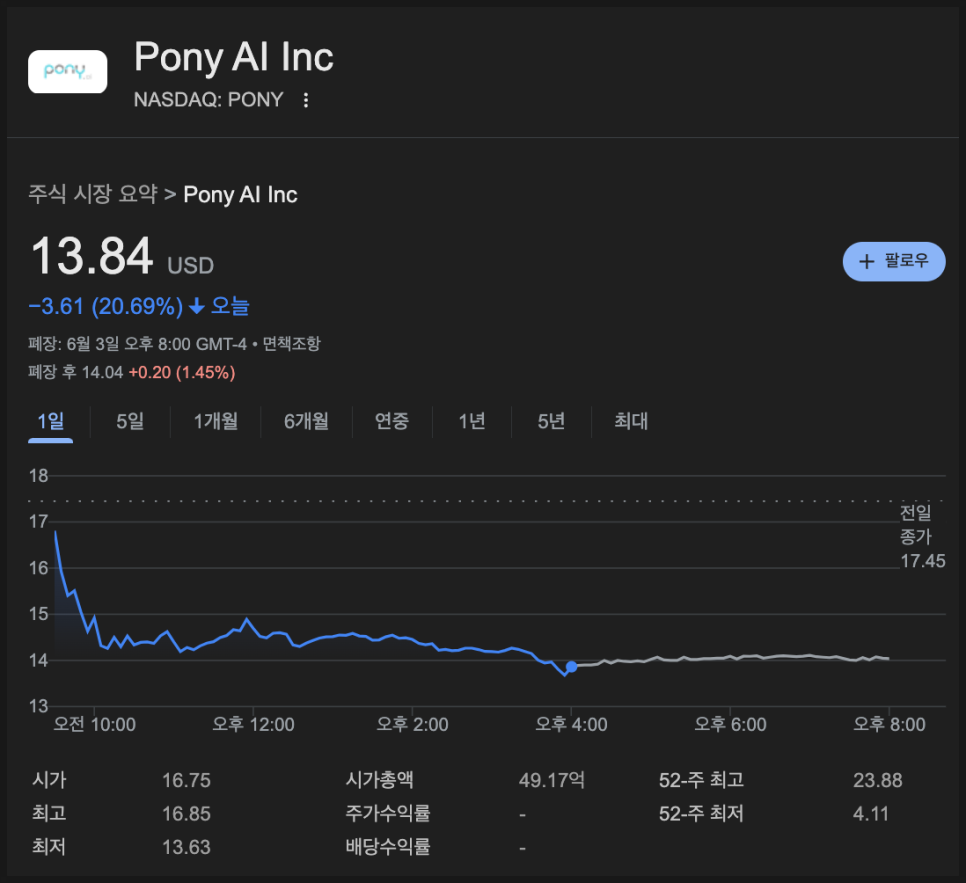
Task: Click the 전일 종가 17.45 label
Action: click(x=922, y=537)
